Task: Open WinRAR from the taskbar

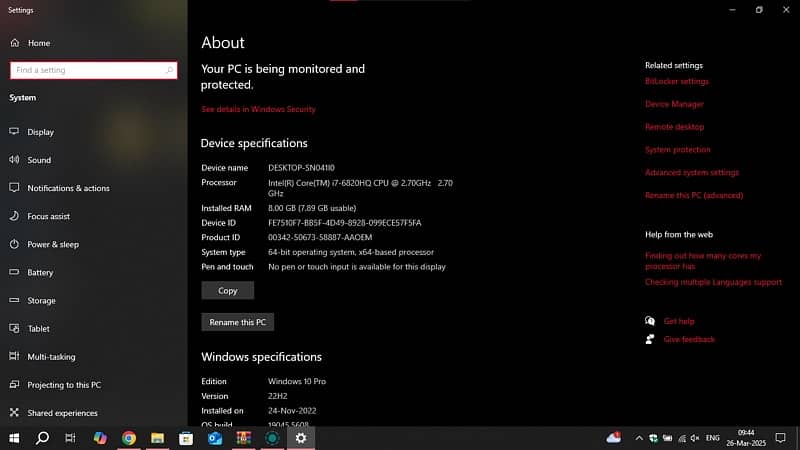Action: 243,438
